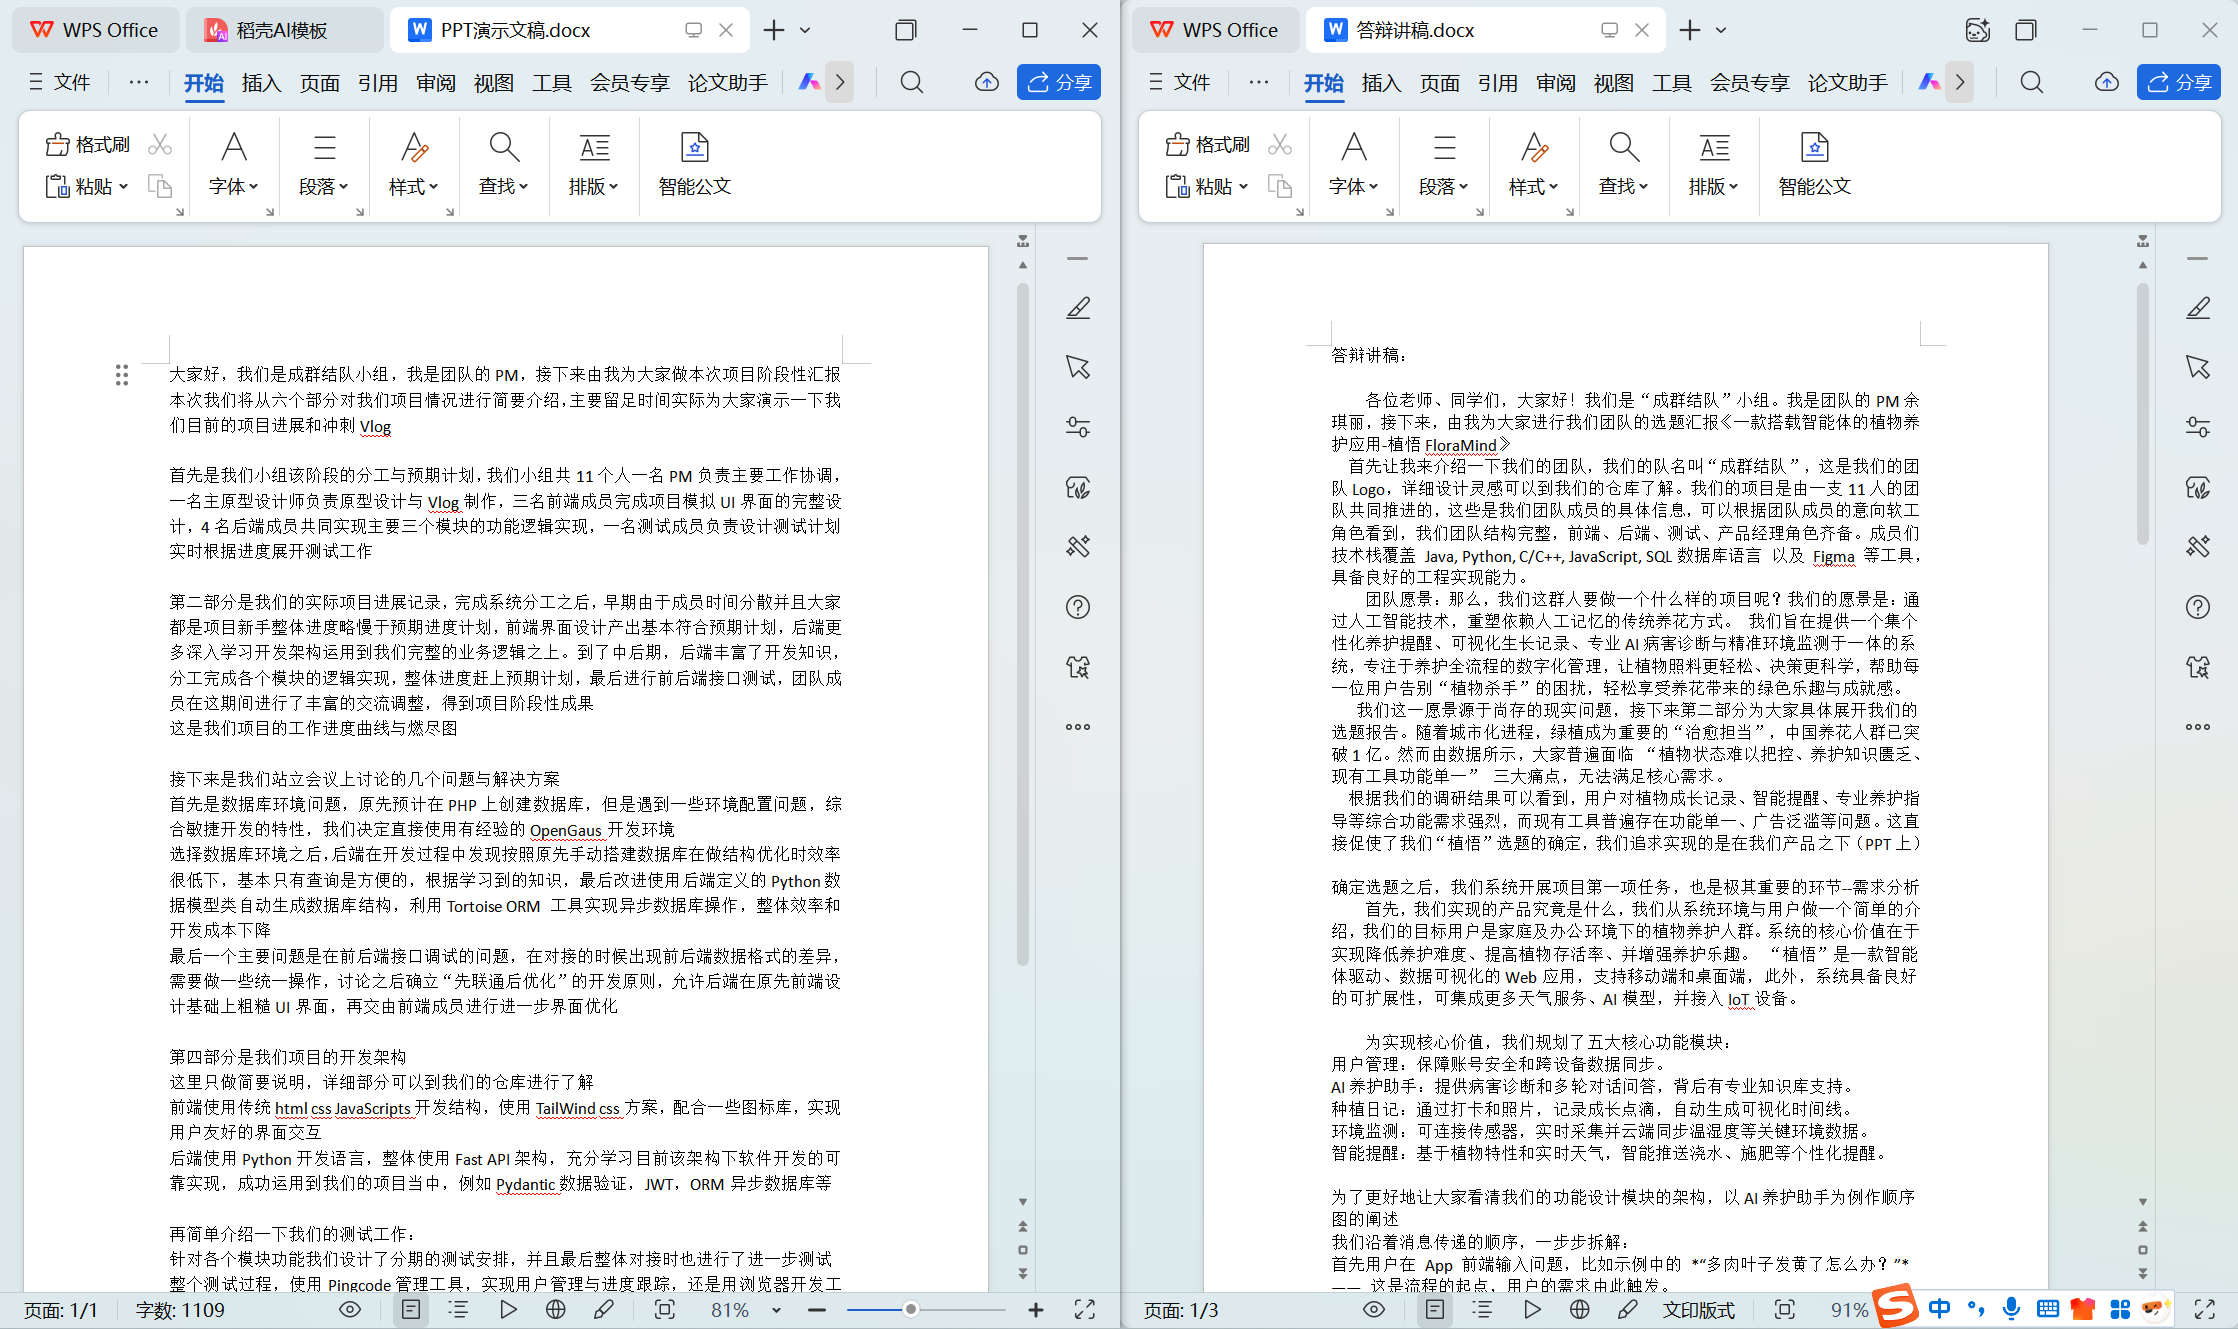Select the pen annotation icon in left sidebar
2238x1329 pixels.
[1077, 308]
